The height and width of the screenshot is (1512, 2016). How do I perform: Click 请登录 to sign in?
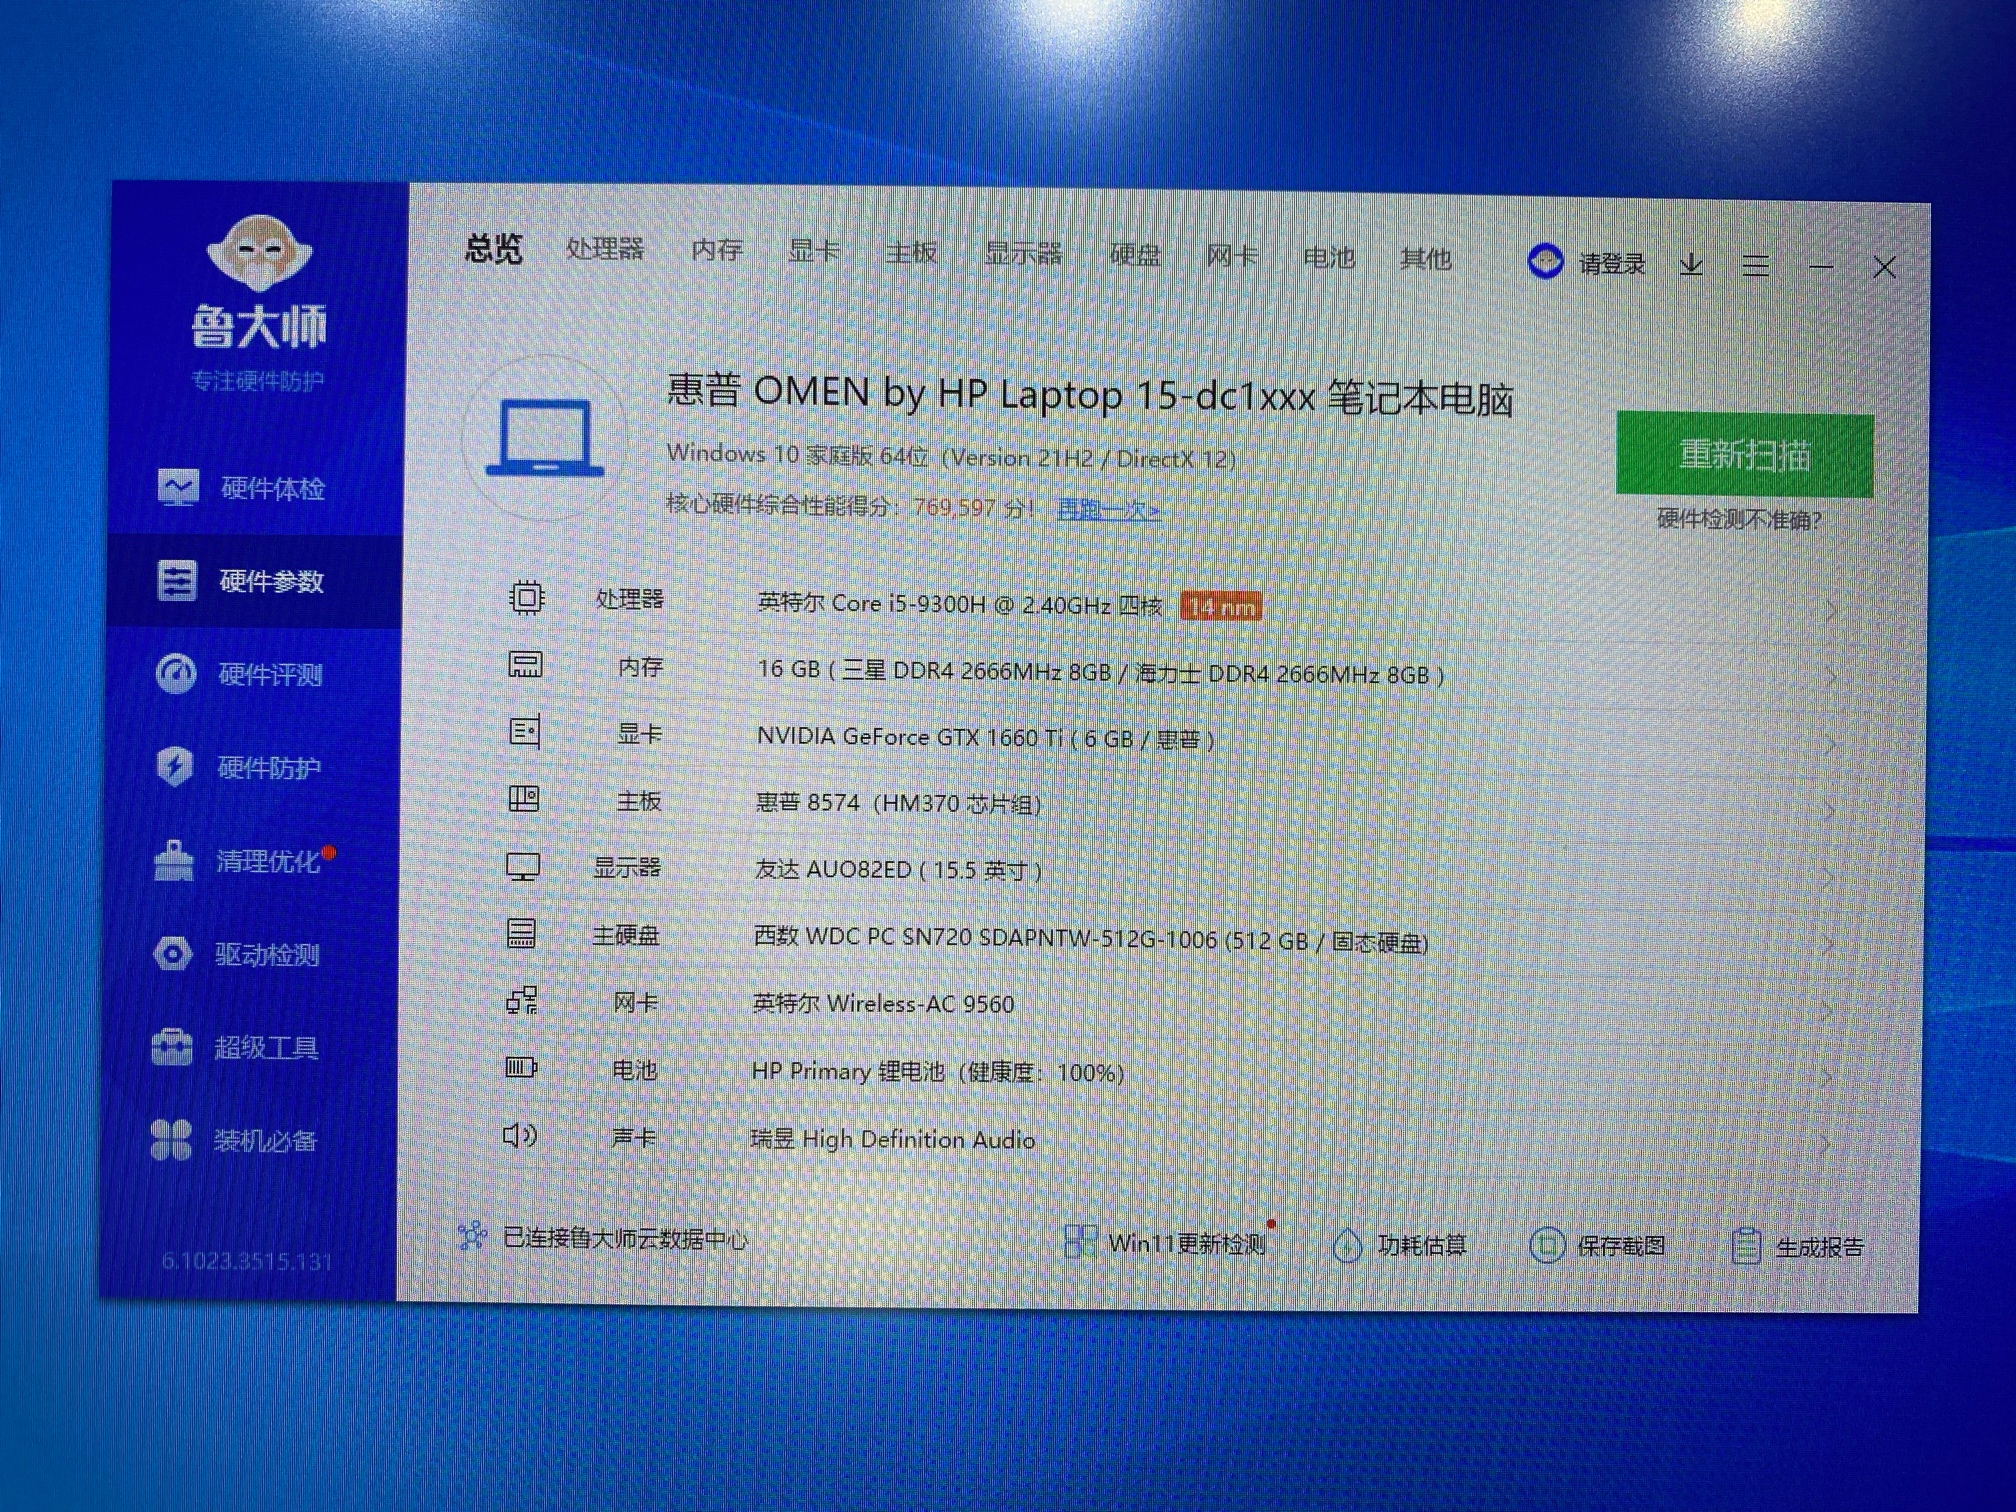coord(1611,264)
